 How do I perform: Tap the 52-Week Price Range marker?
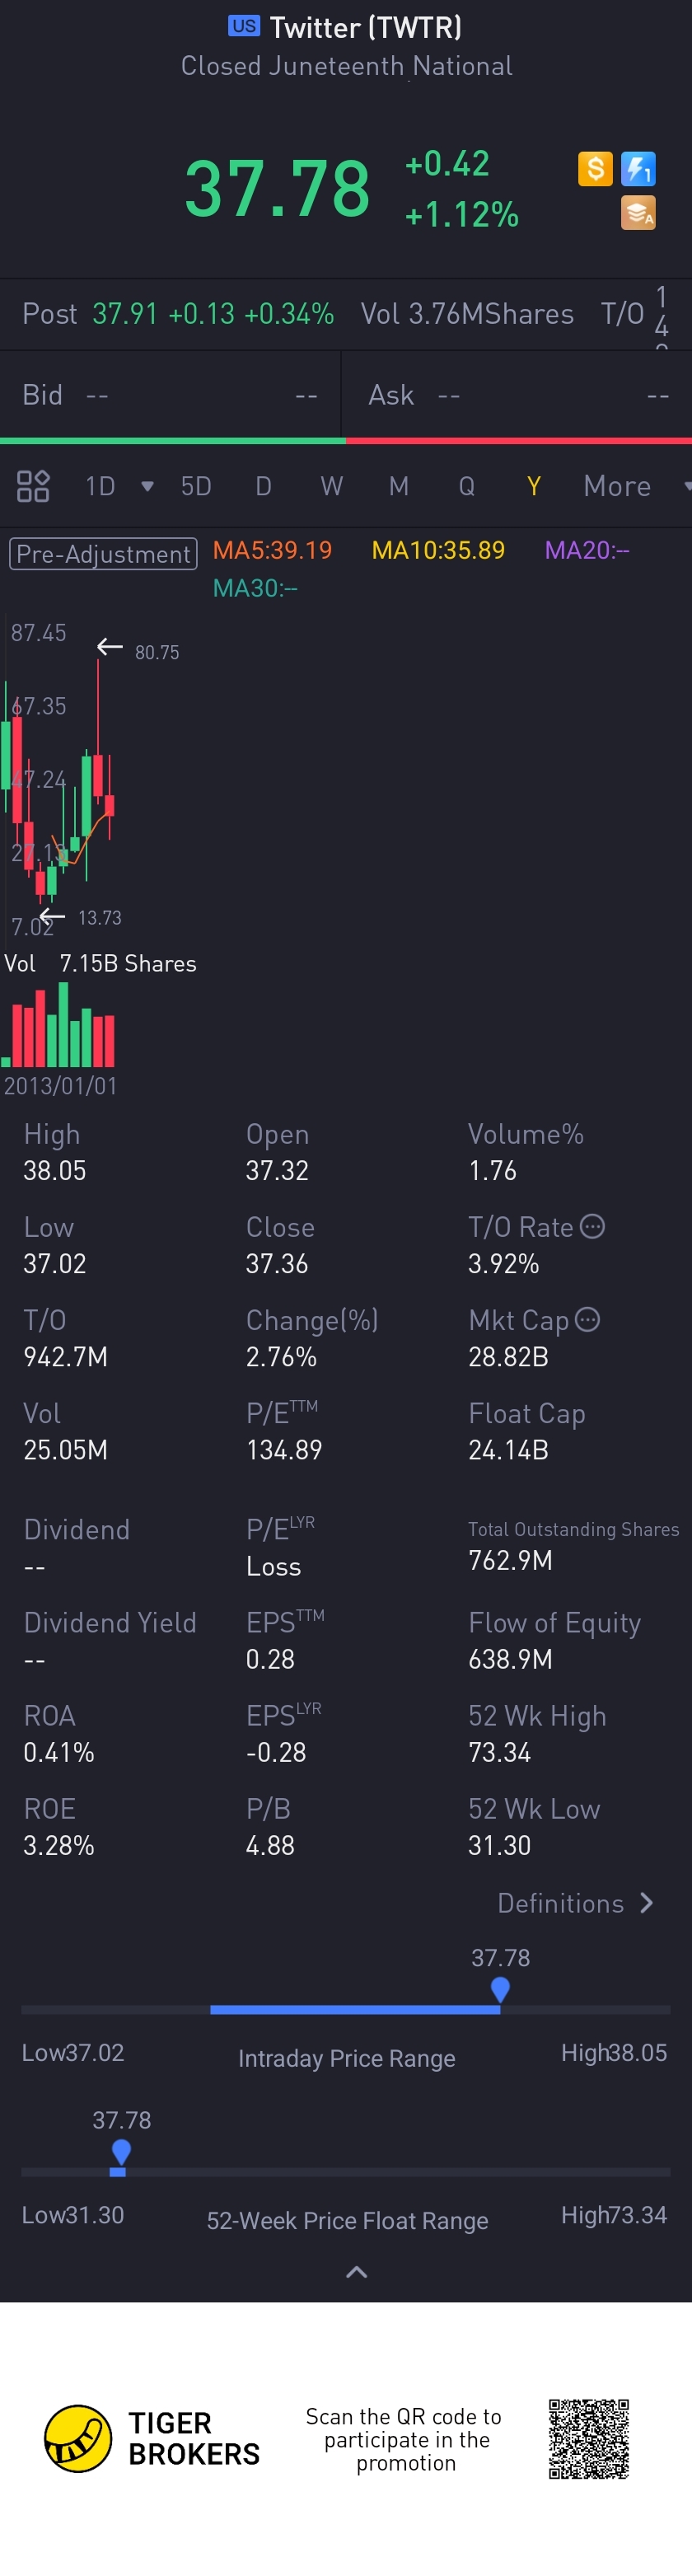[121, 2151]
